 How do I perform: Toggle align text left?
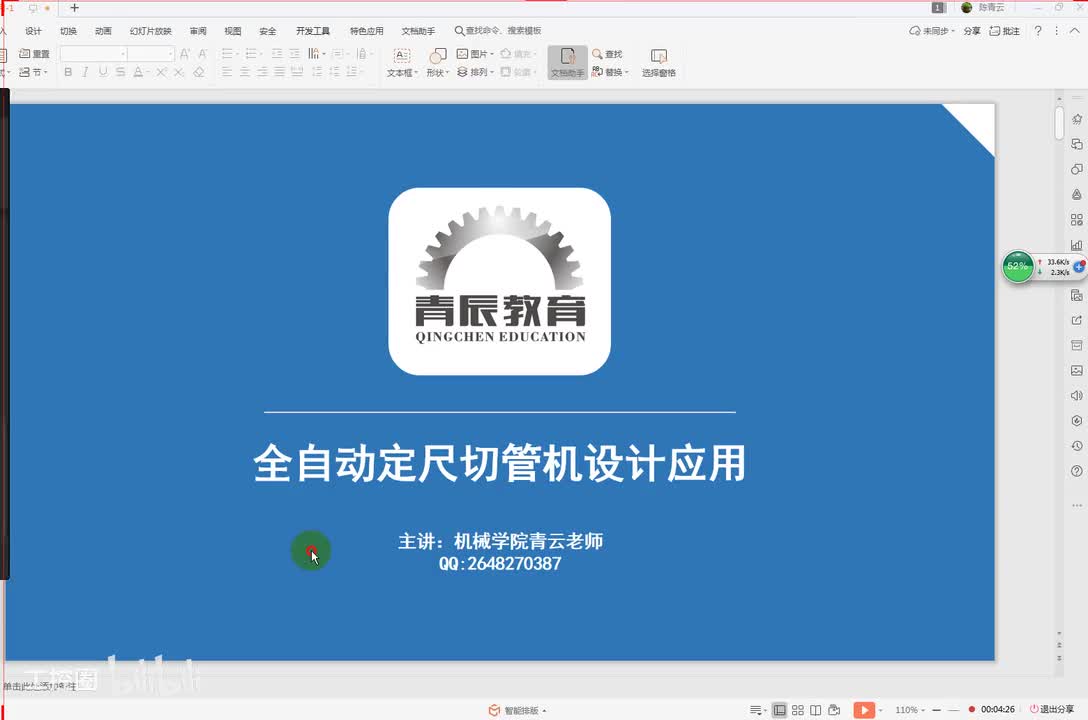(x=228, y=72)
